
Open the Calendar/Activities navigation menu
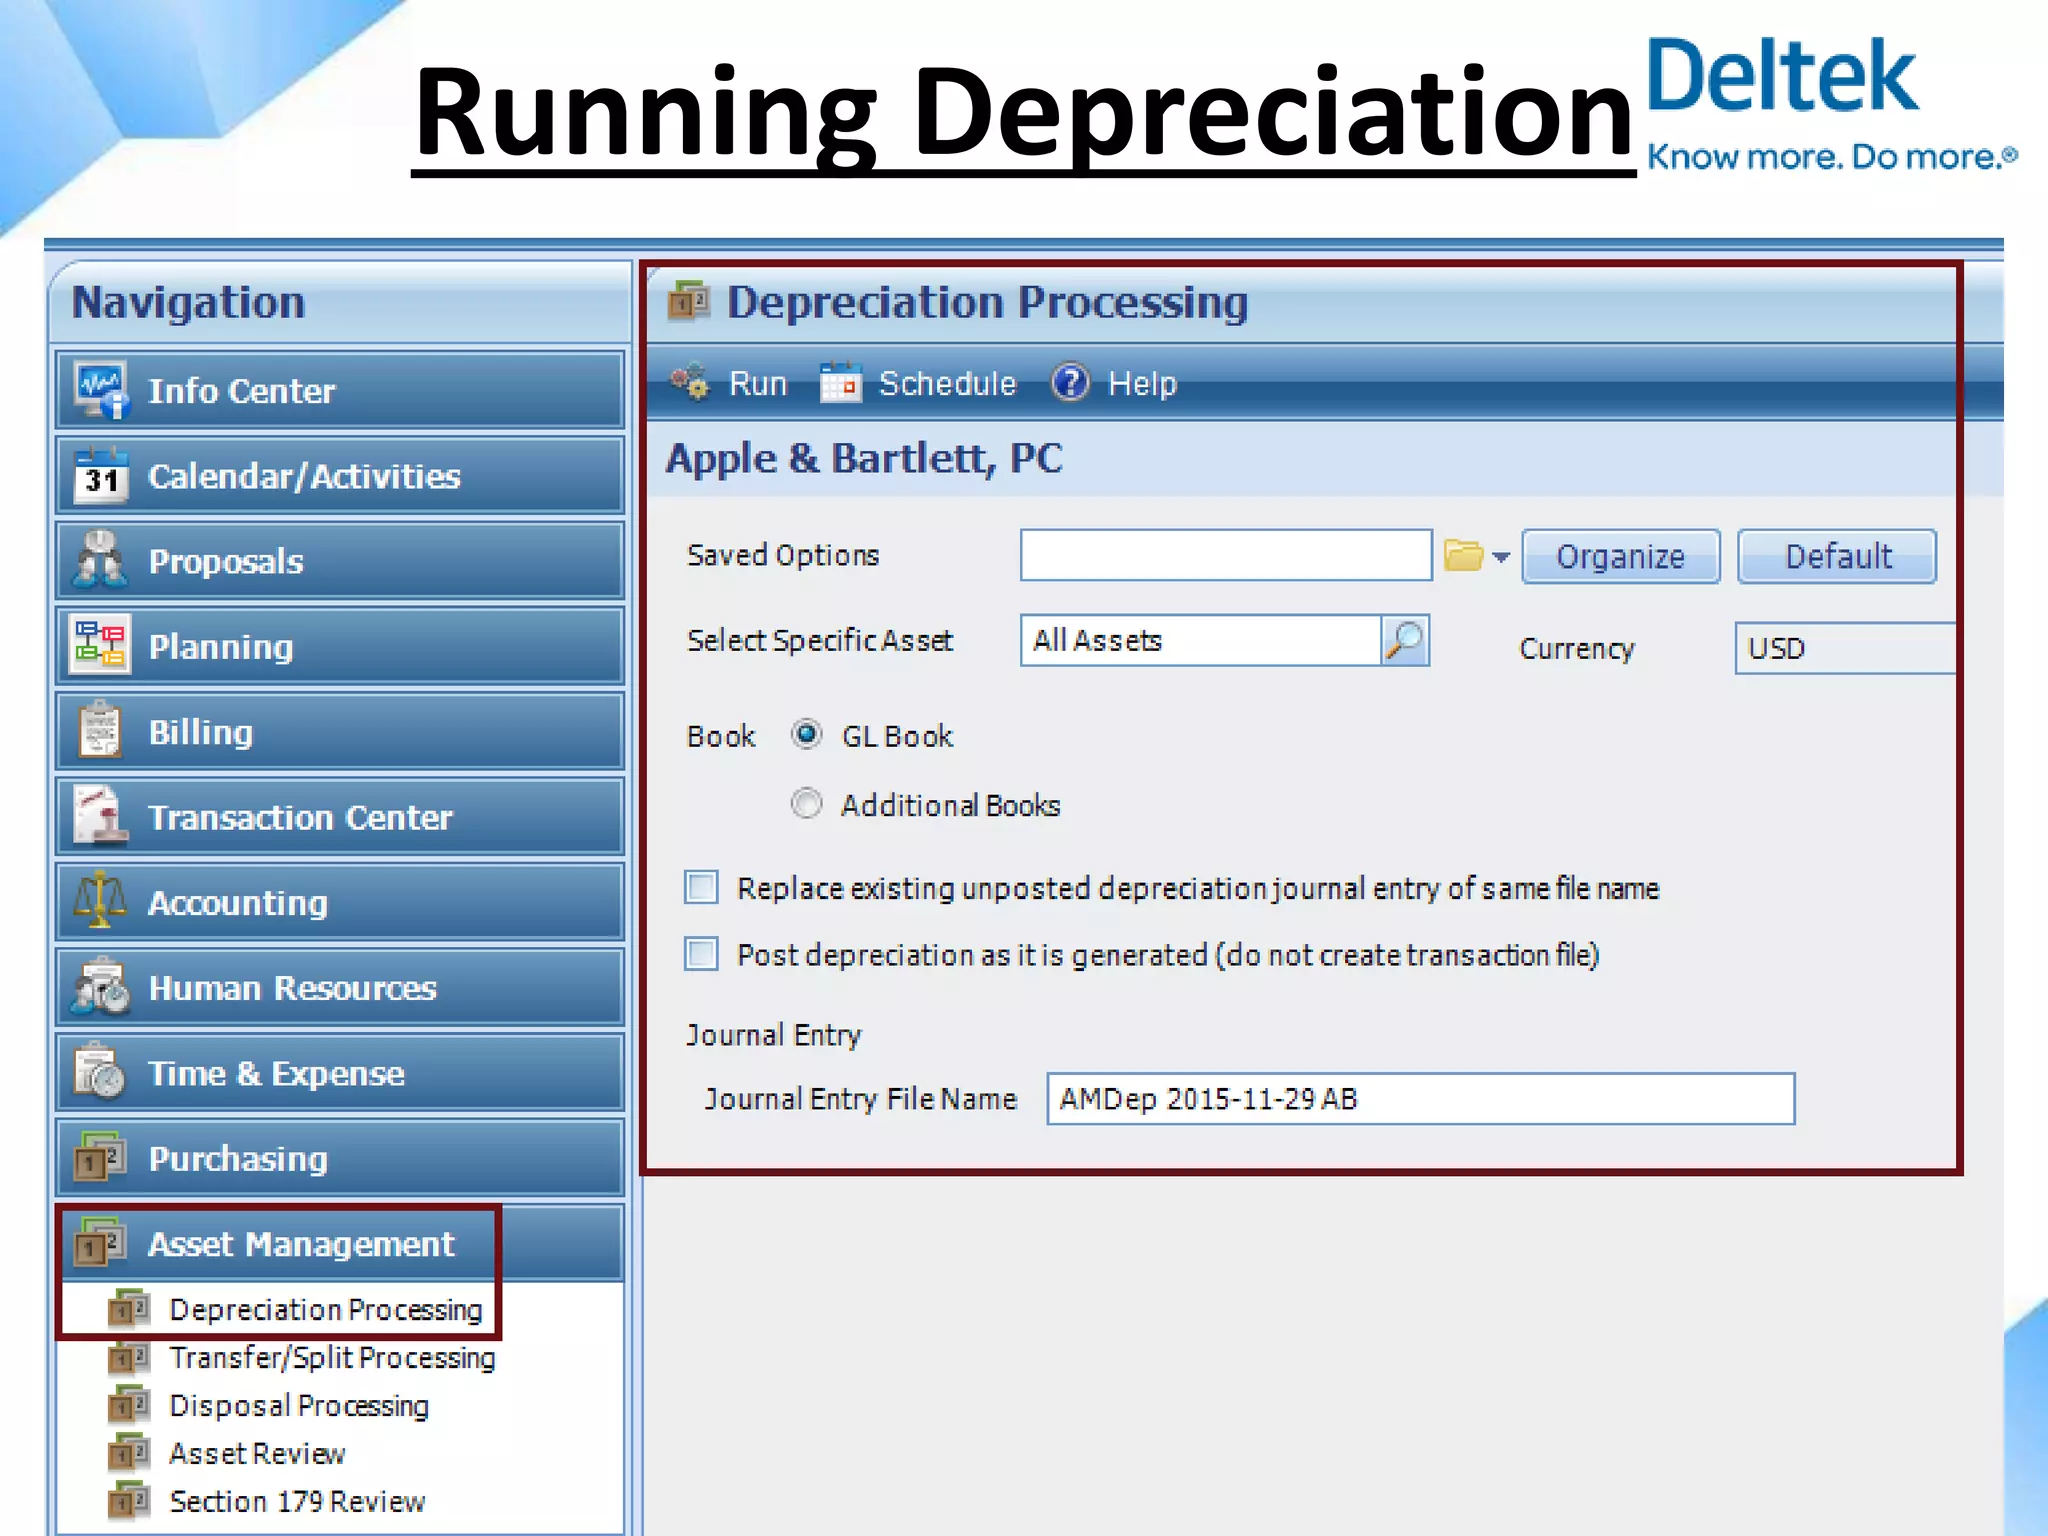[340, 476]
